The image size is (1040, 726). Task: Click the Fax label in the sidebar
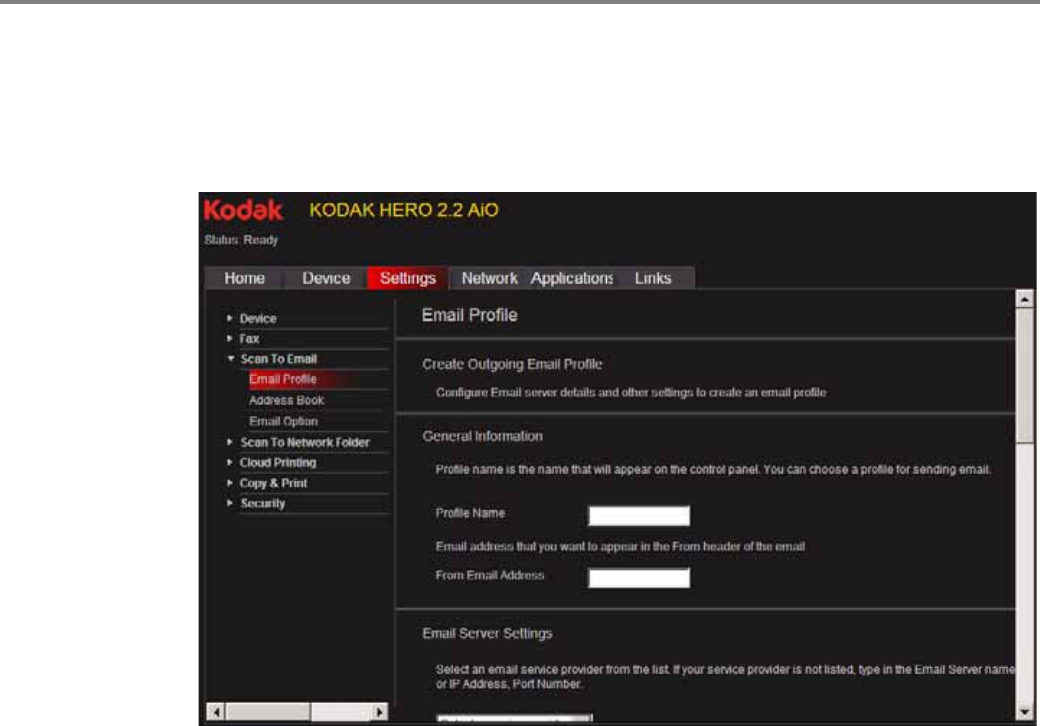pyautogui.click(x=249, y=339)
